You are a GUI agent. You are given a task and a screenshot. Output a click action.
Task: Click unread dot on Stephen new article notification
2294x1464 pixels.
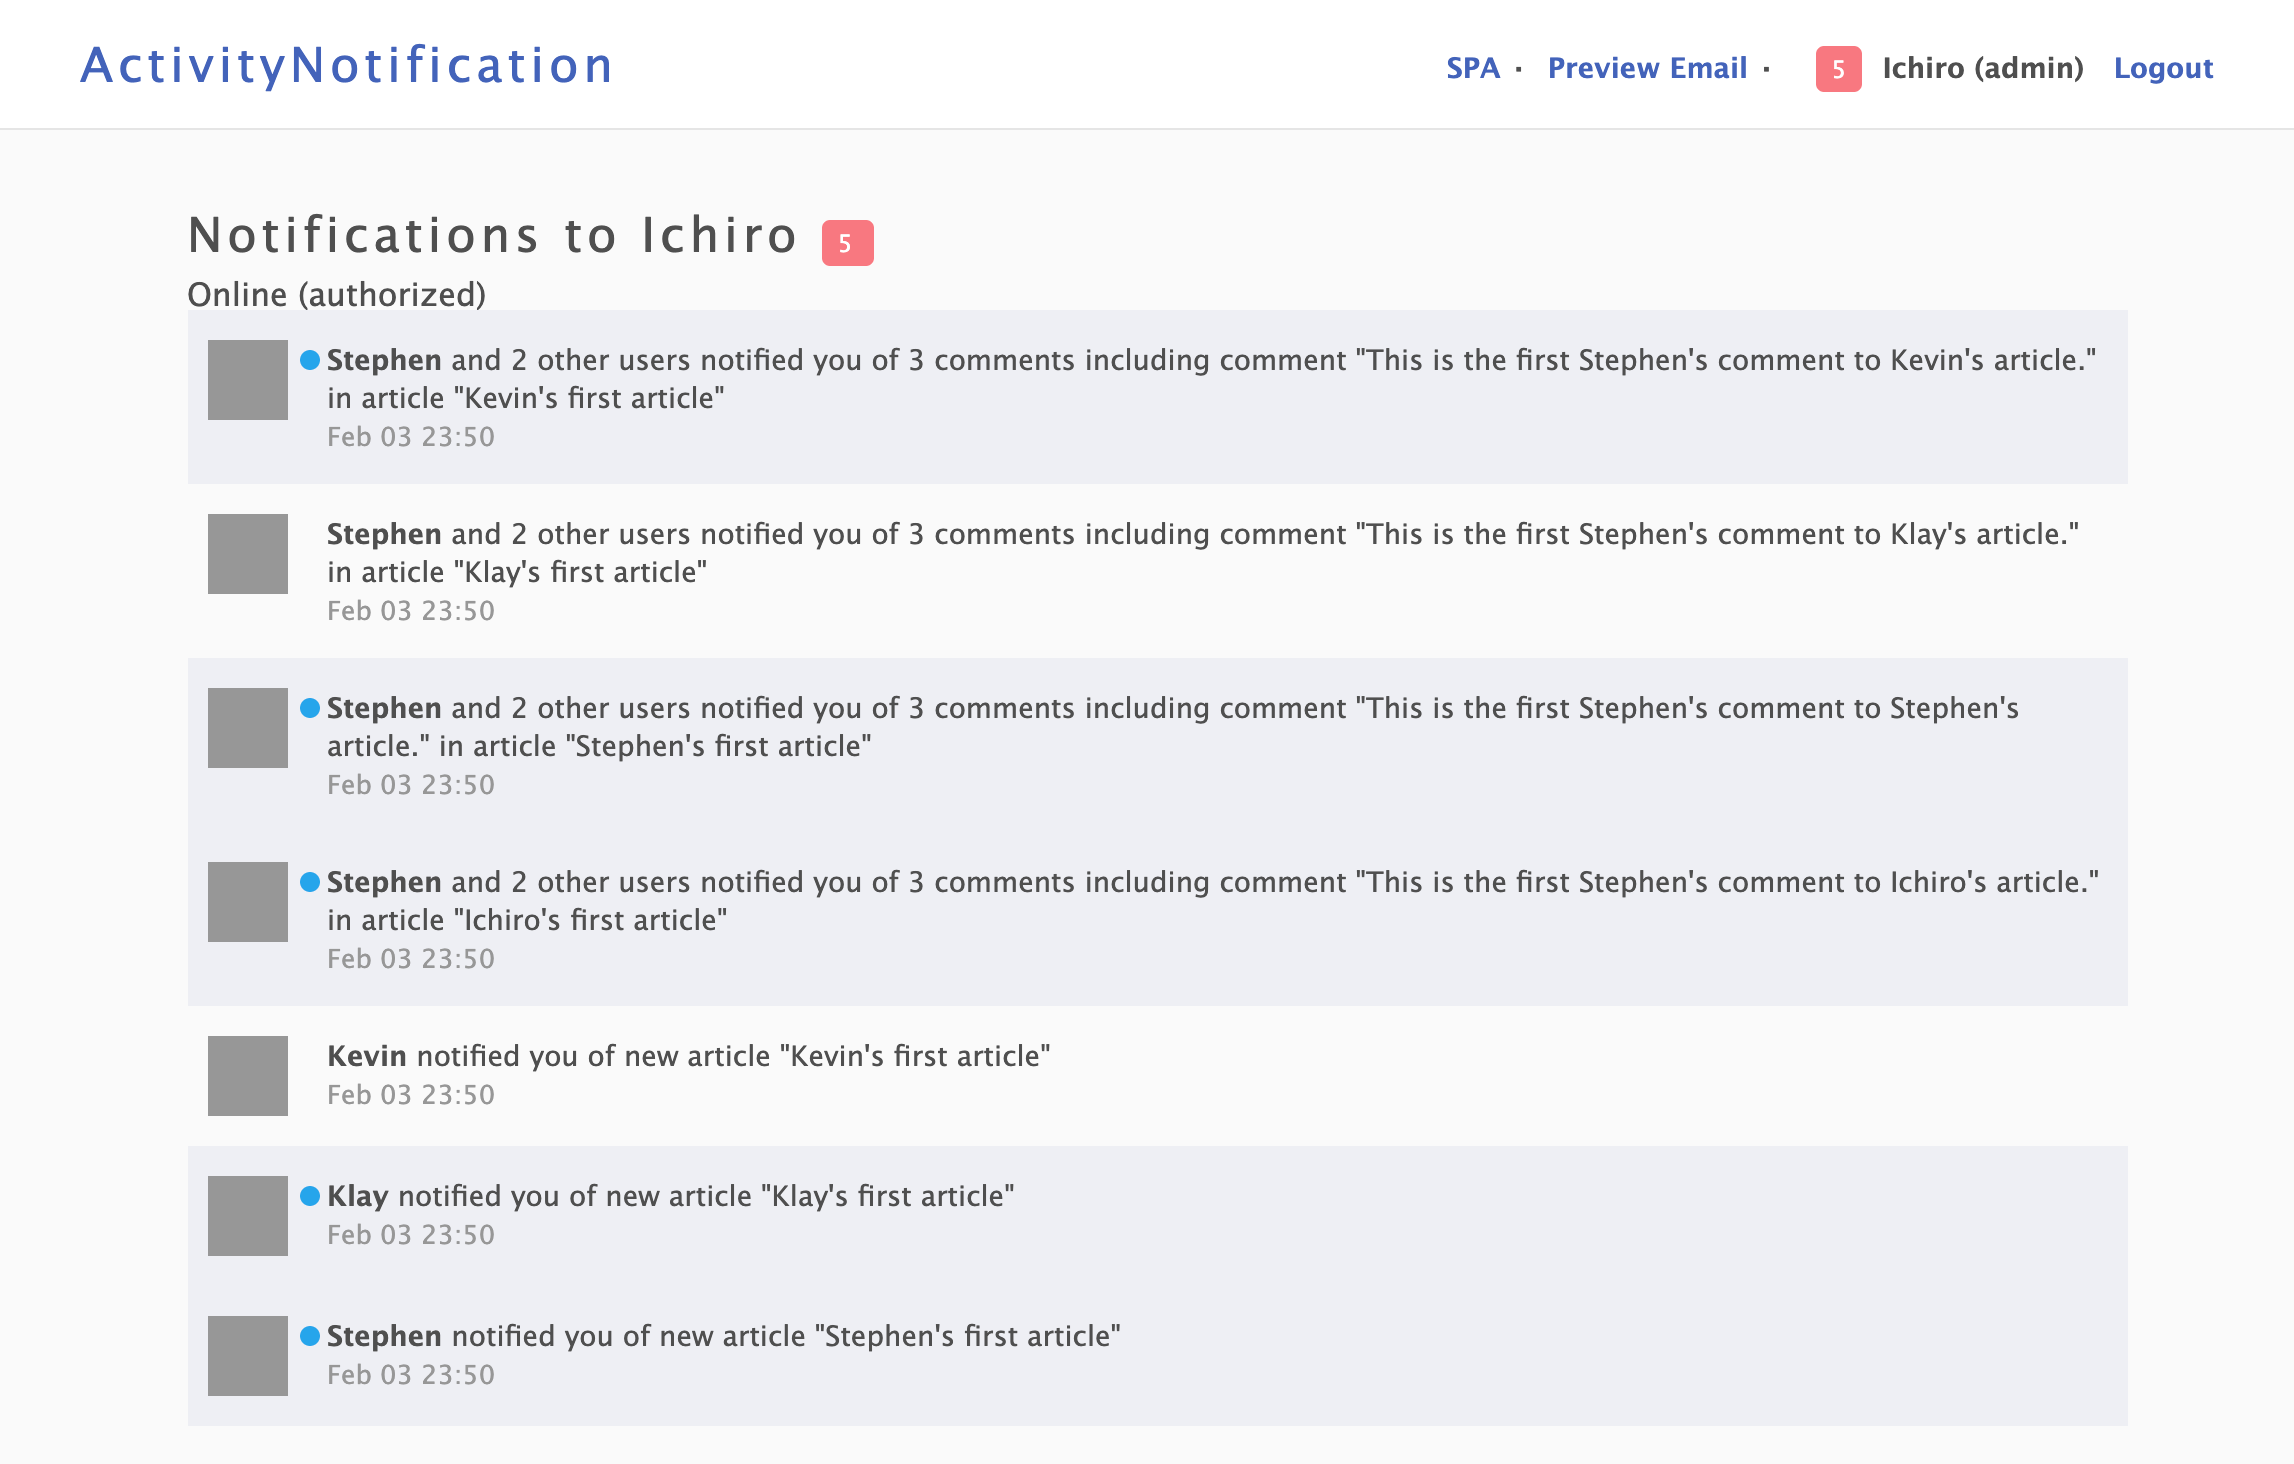pyautogui.click(x=310, y=1336)
